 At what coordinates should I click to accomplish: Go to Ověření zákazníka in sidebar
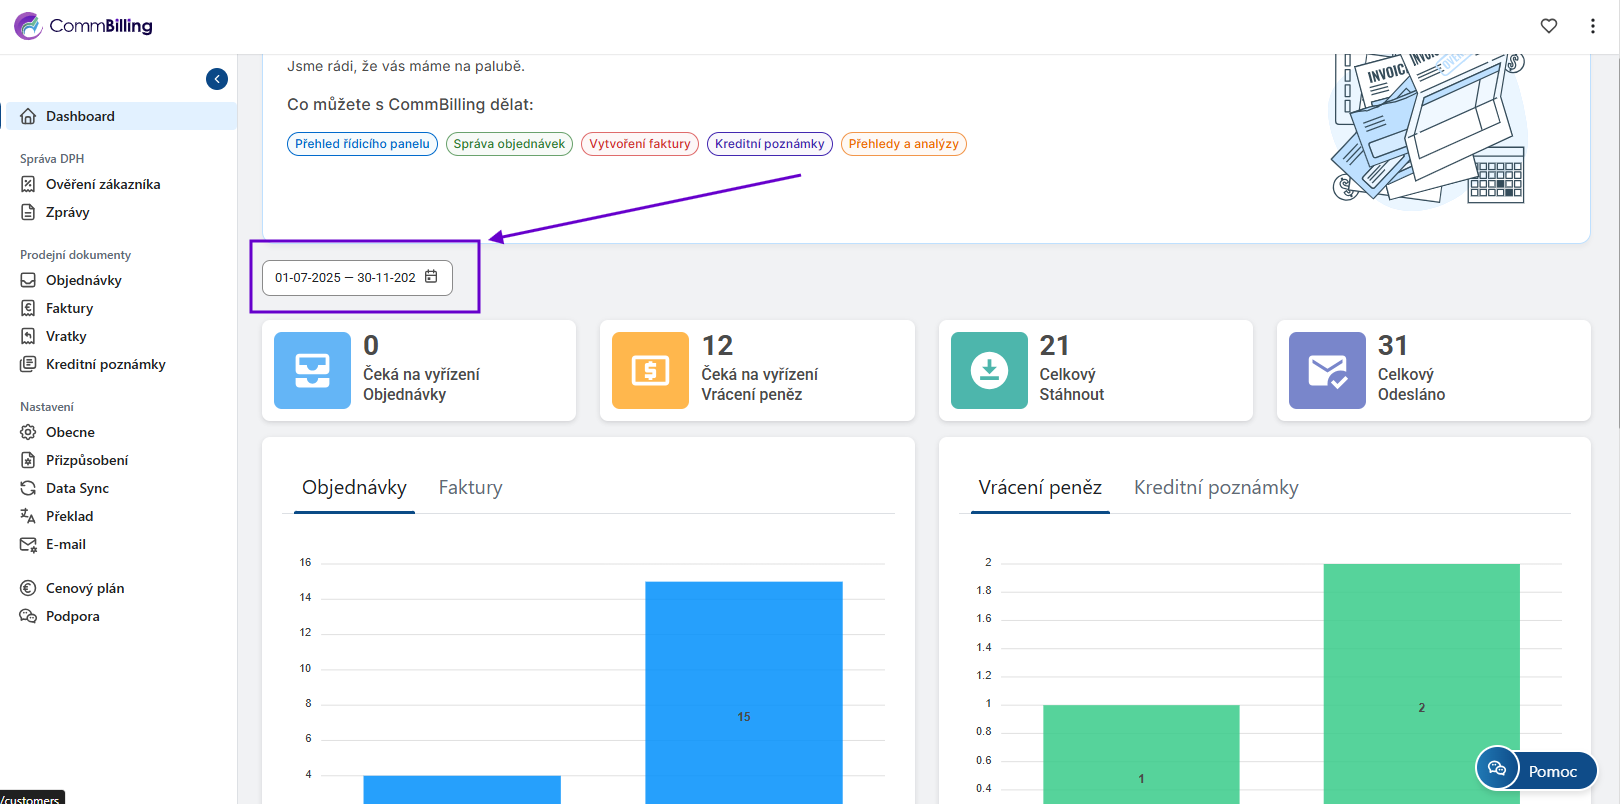pyautogui.click(x=102, y=184)
